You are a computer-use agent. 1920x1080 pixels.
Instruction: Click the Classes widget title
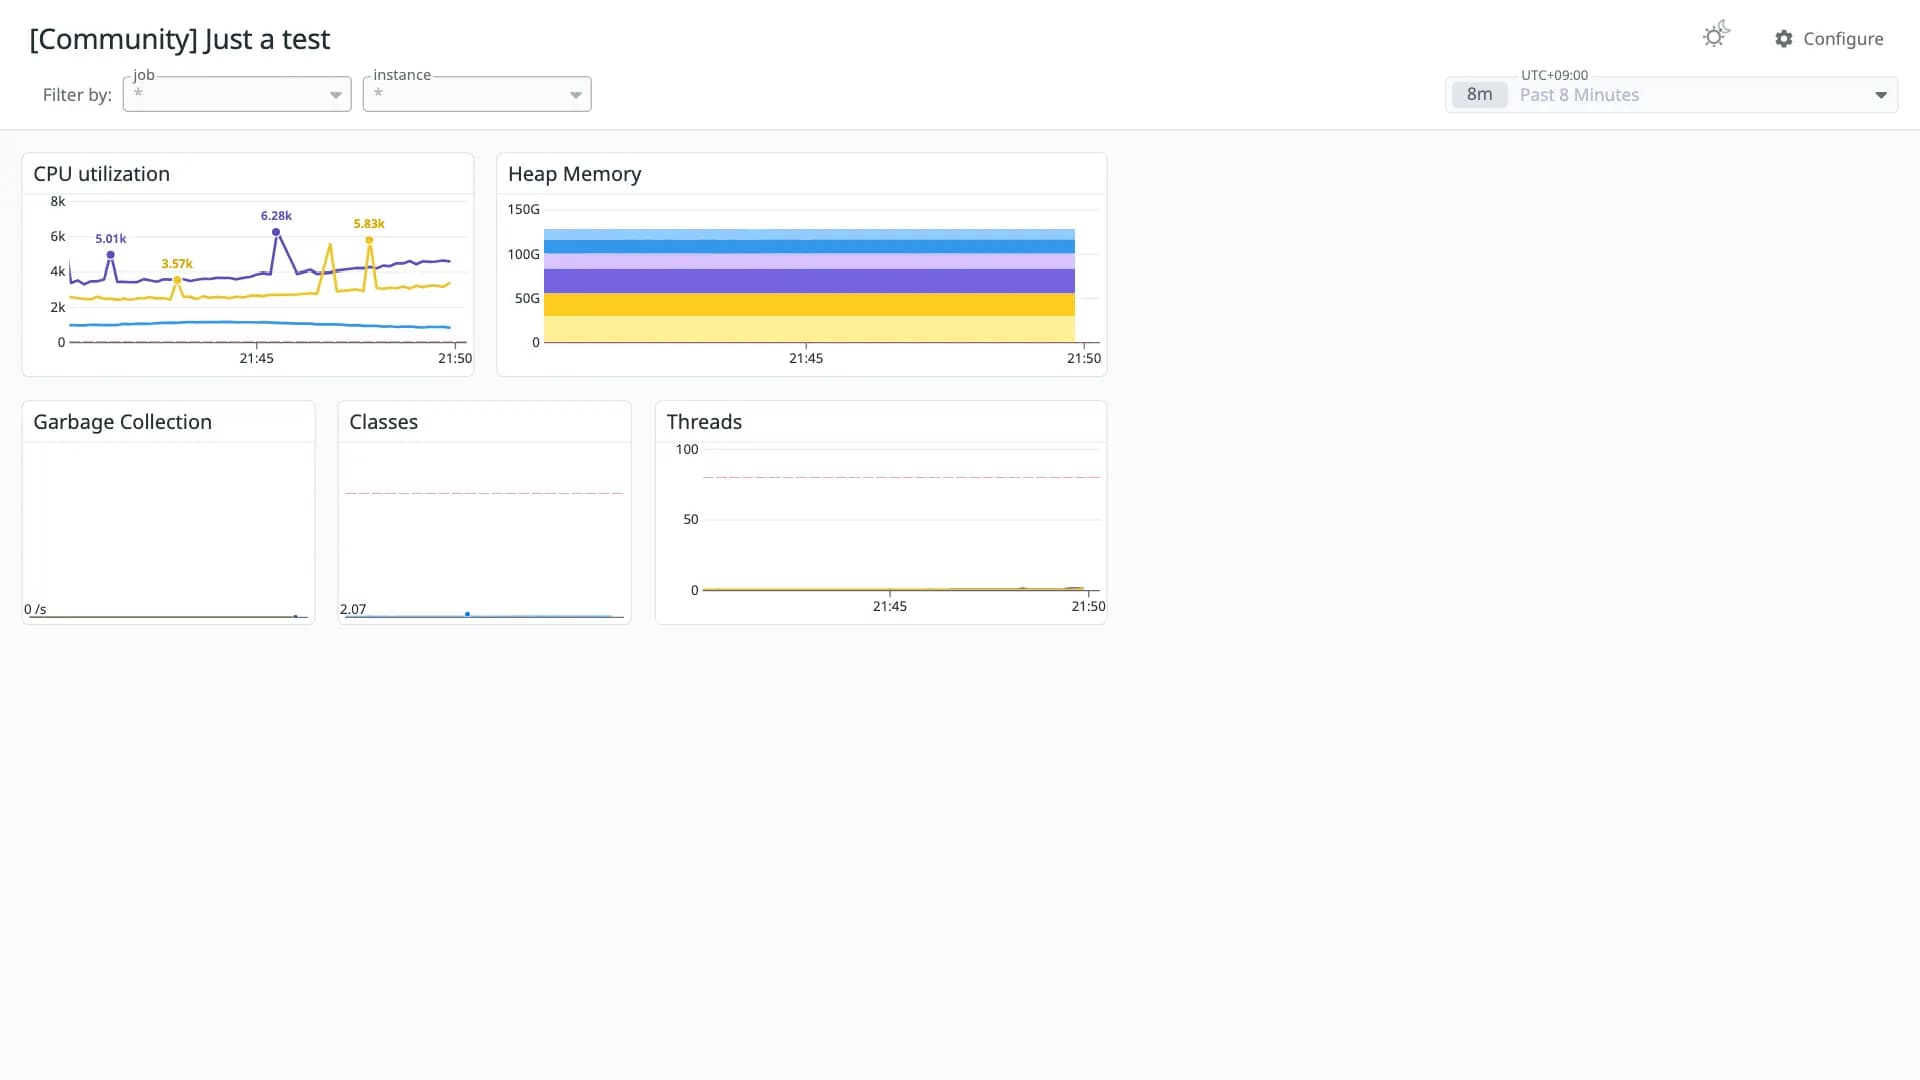(x=384, y=422)
